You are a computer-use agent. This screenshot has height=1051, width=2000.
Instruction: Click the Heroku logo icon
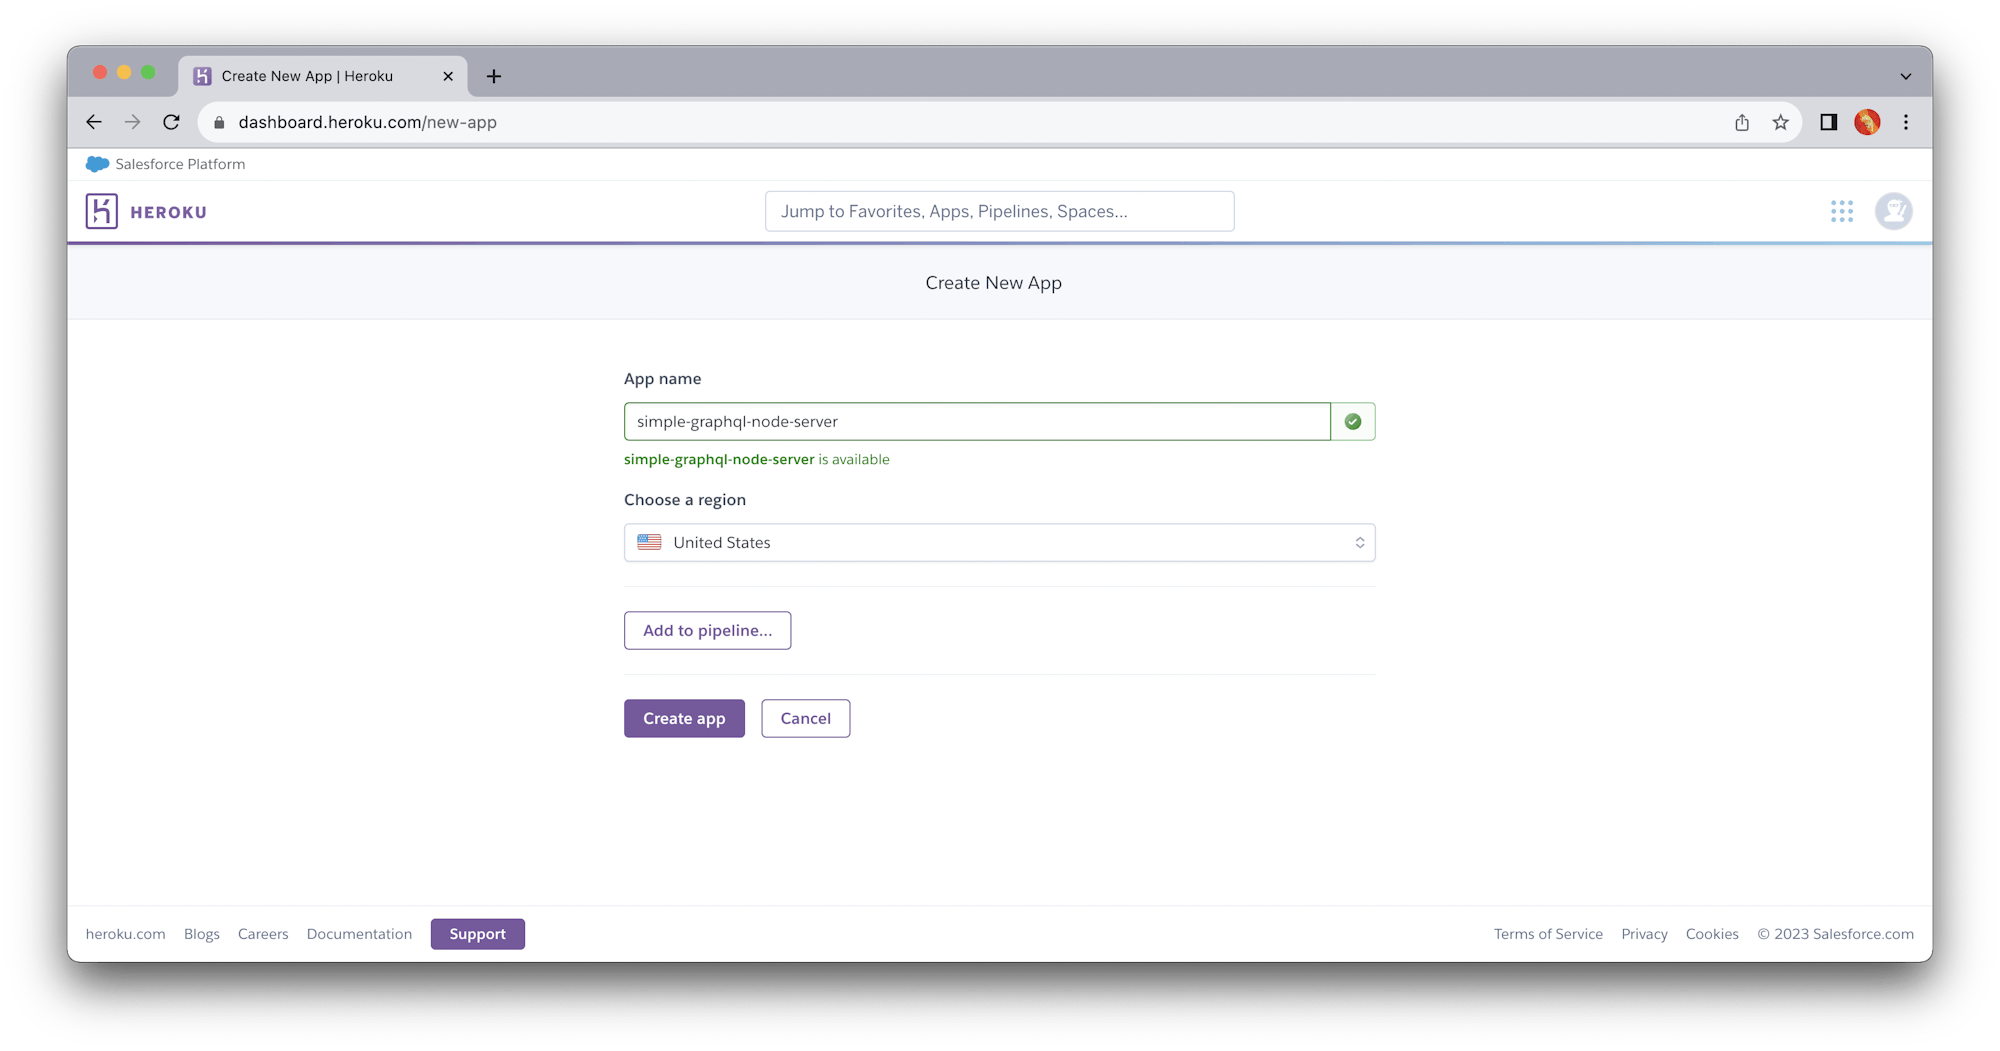[102, 211]
